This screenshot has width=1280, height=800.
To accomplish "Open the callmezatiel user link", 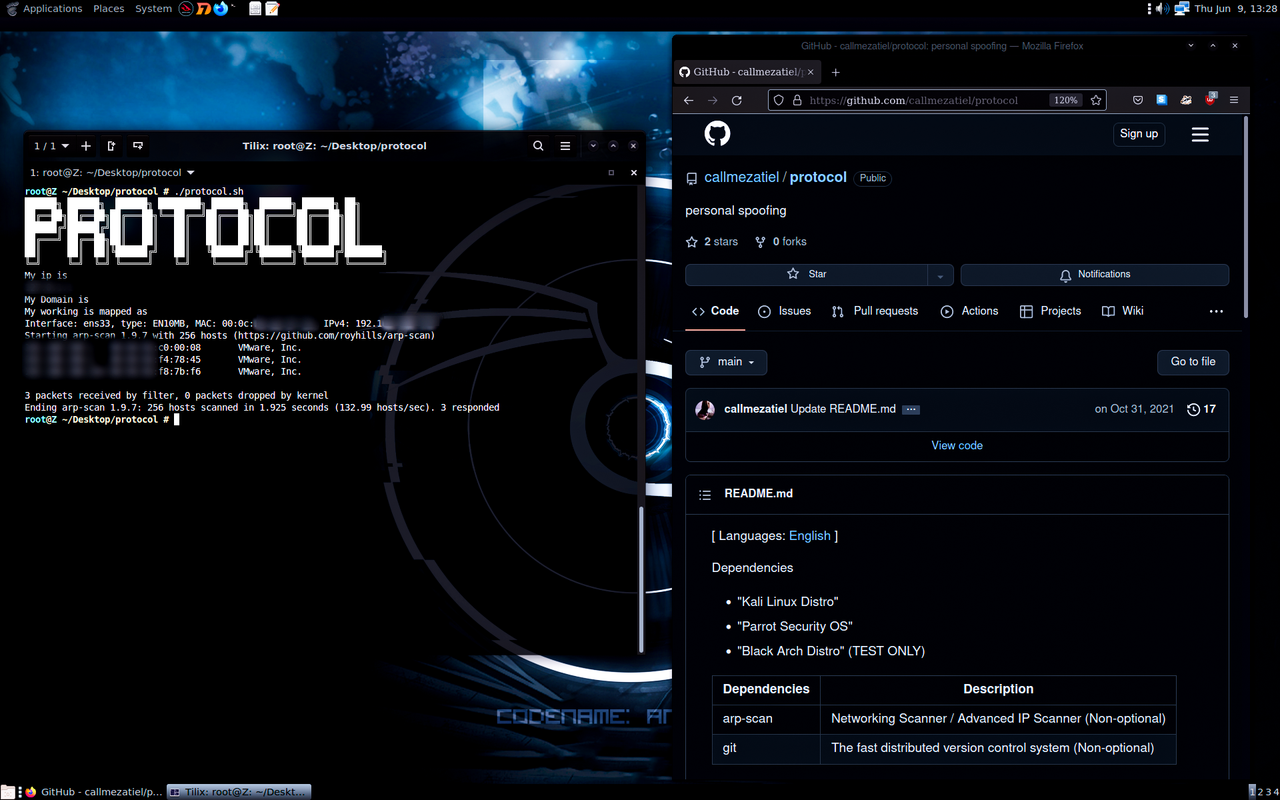I will [742, 177].
